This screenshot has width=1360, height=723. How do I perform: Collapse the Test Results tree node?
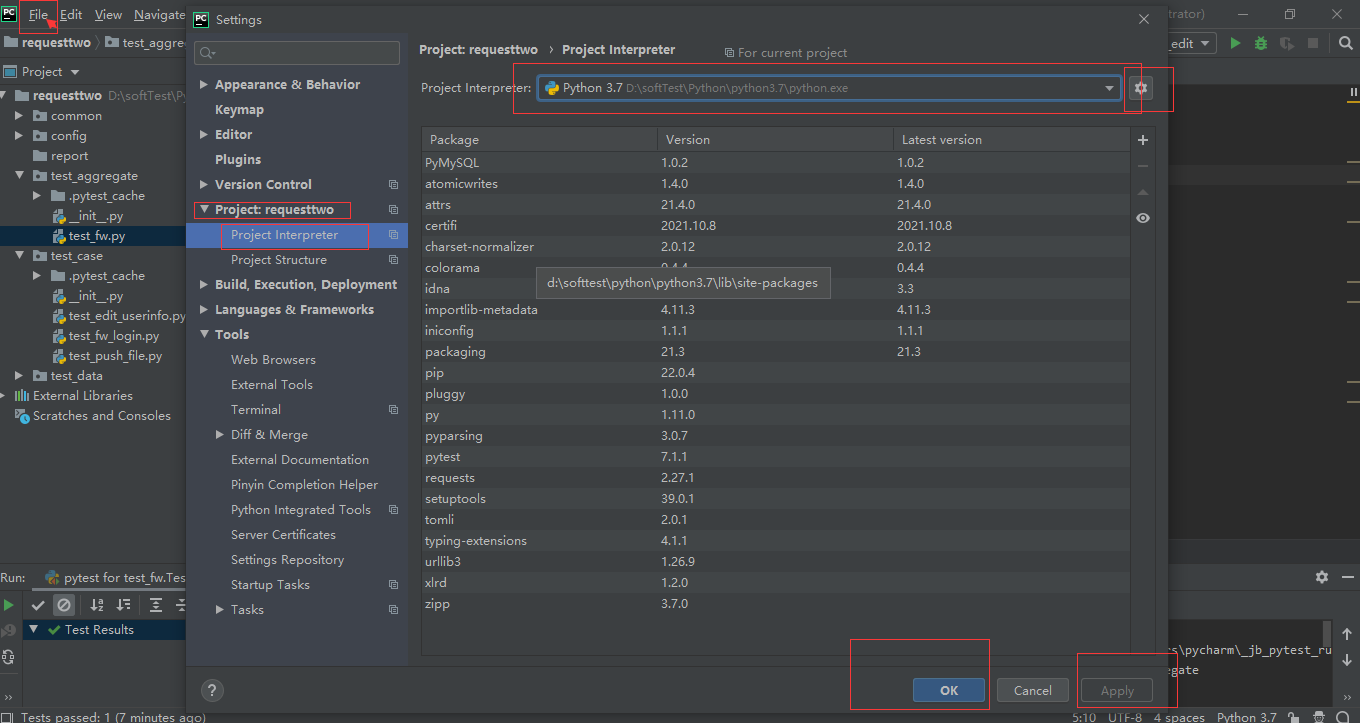[33, 630]
